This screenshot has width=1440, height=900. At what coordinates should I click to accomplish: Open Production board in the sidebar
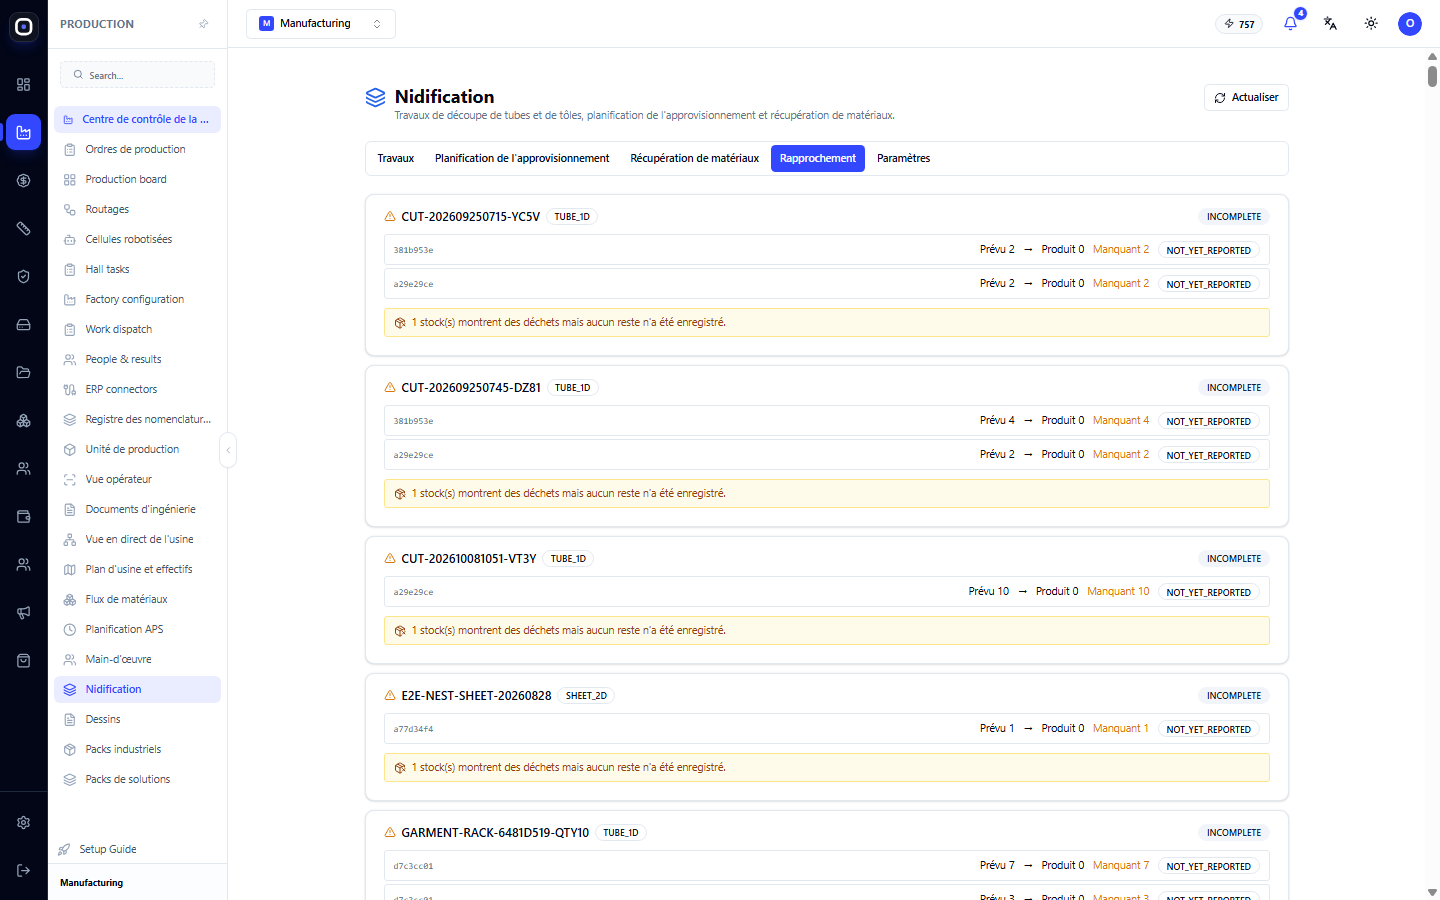137,179
